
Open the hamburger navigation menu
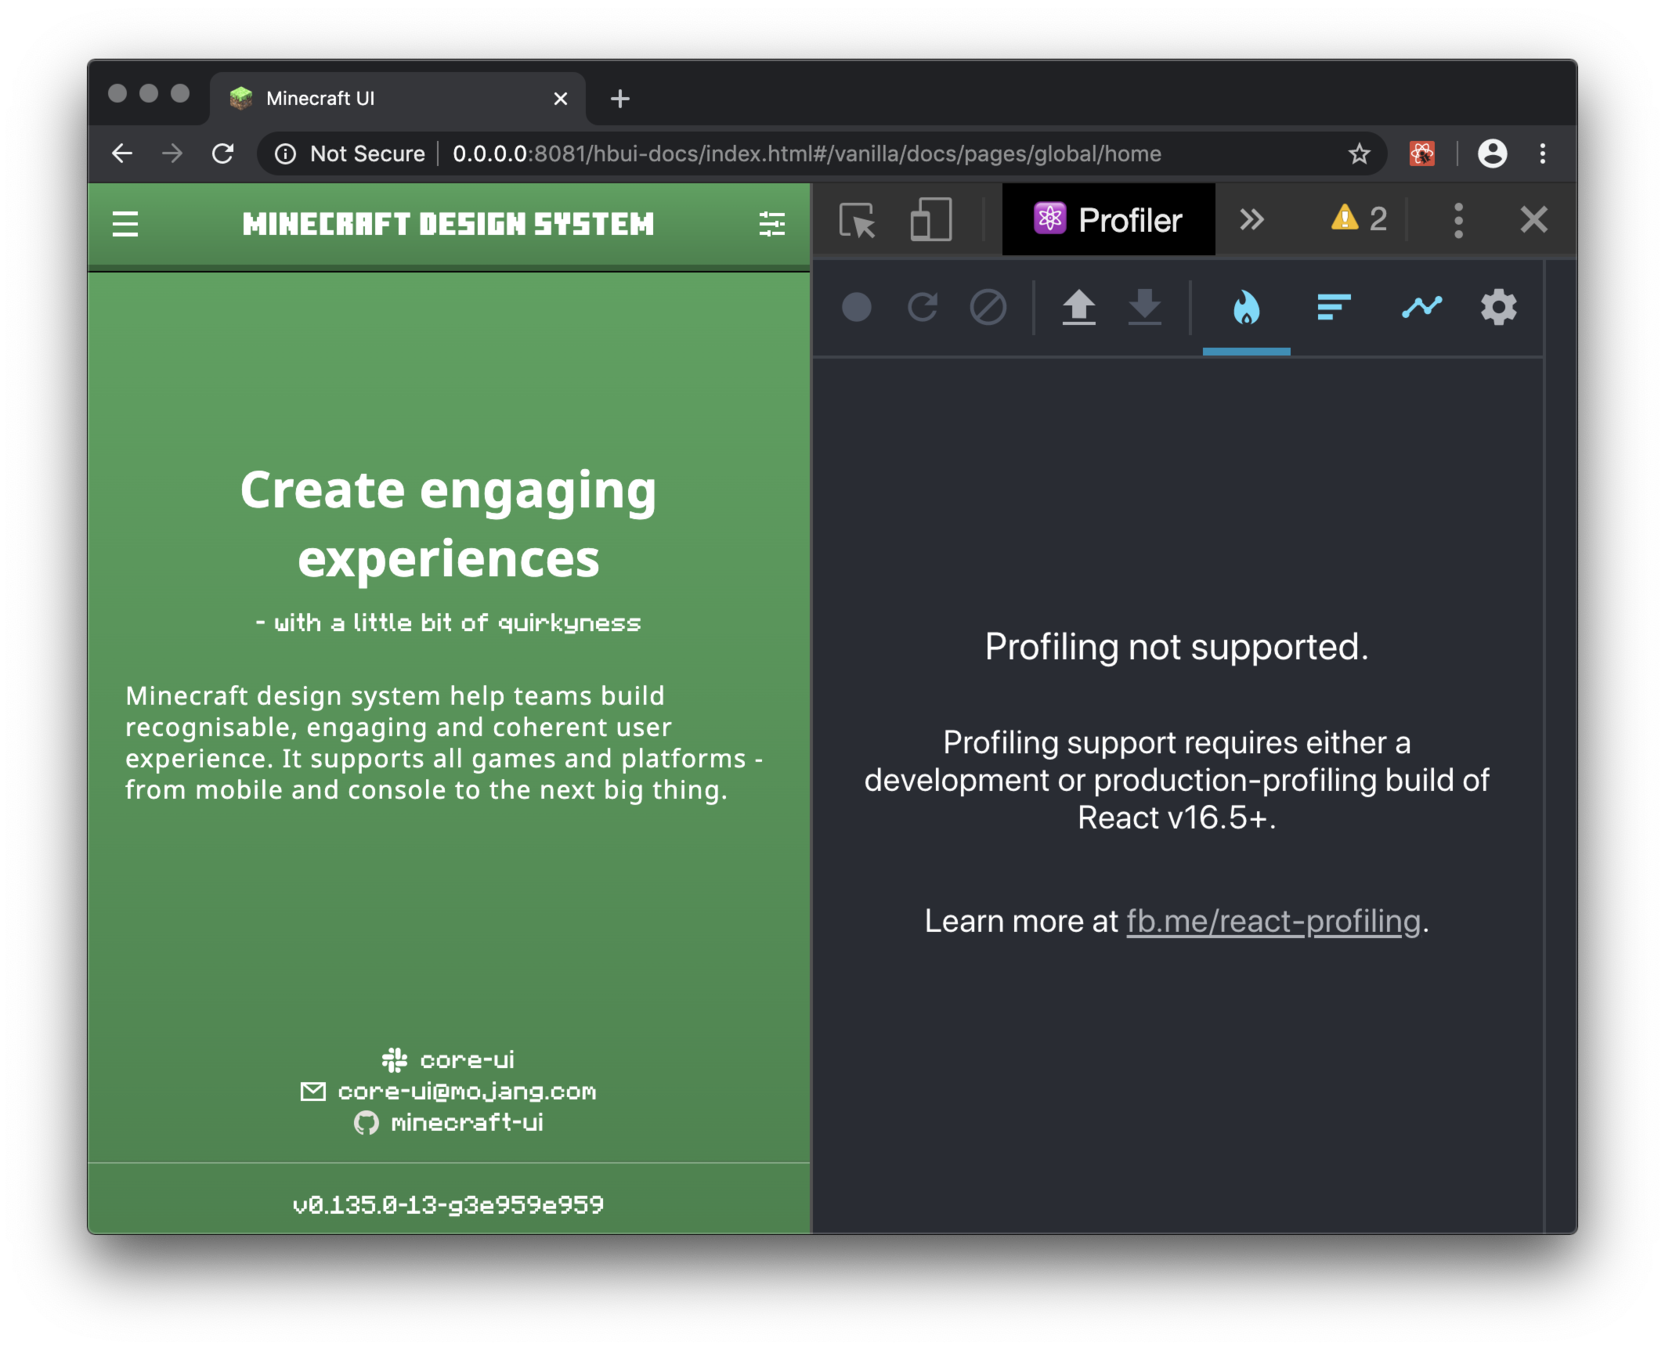125,224
